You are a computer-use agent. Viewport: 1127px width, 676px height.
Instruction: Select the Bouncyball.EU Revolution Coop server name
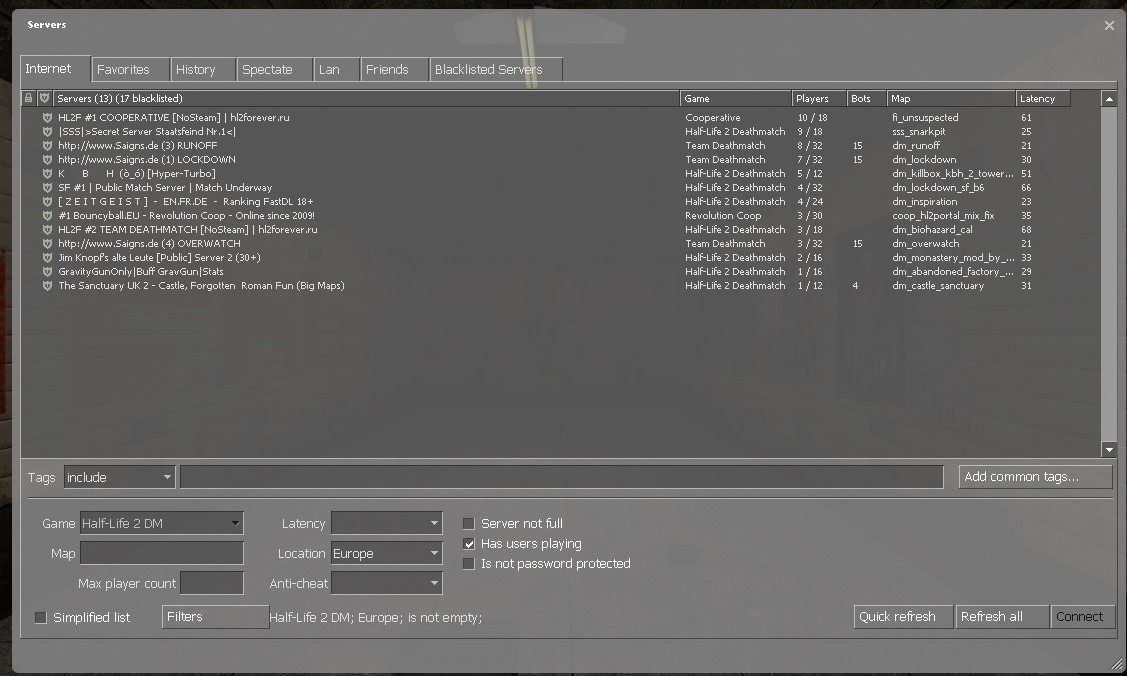(186, 216)
